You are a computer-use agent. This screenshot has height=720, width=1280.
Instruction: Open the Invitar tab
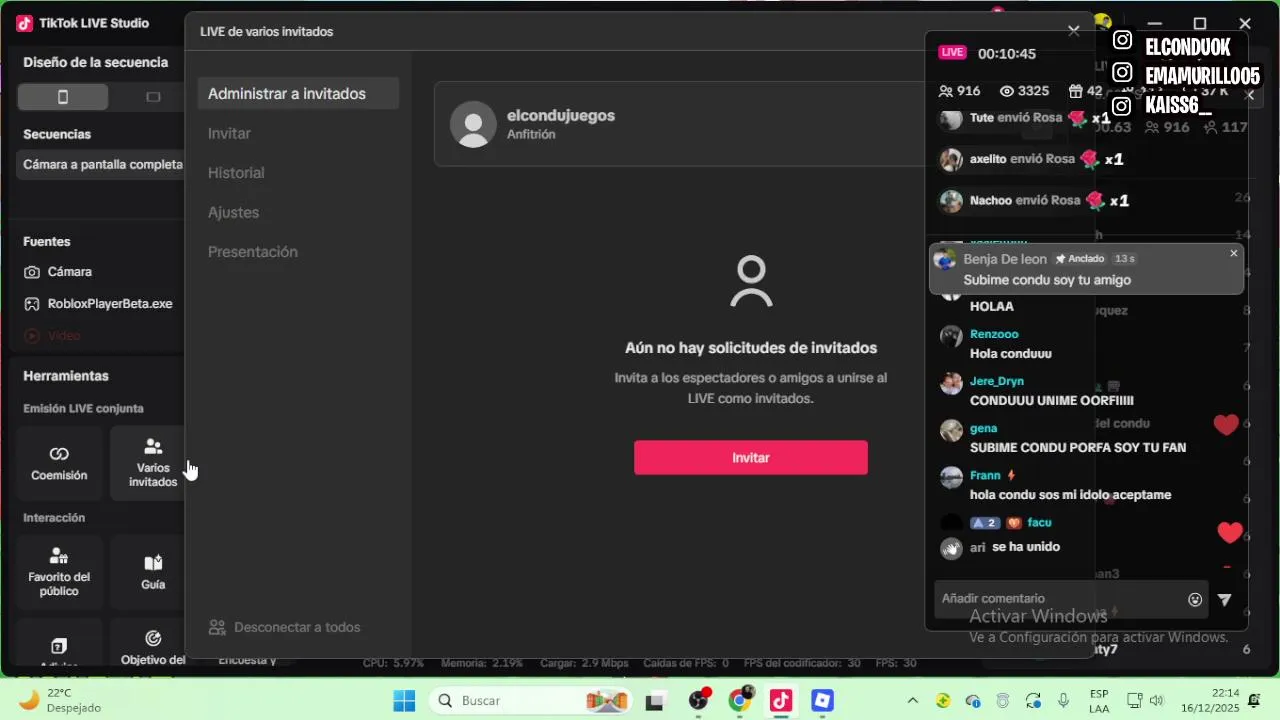tap(229, 133)
